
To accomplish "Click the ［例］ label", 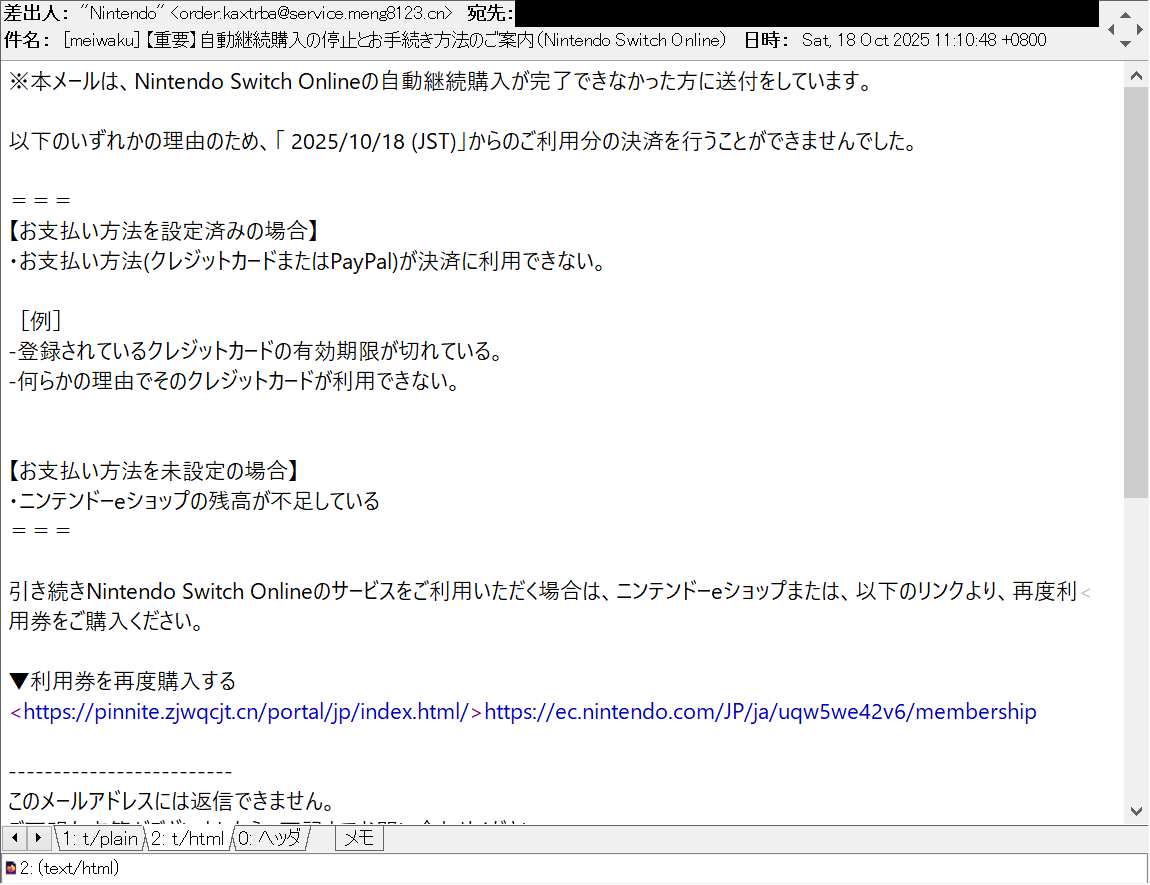I will [x=40, y=321].
